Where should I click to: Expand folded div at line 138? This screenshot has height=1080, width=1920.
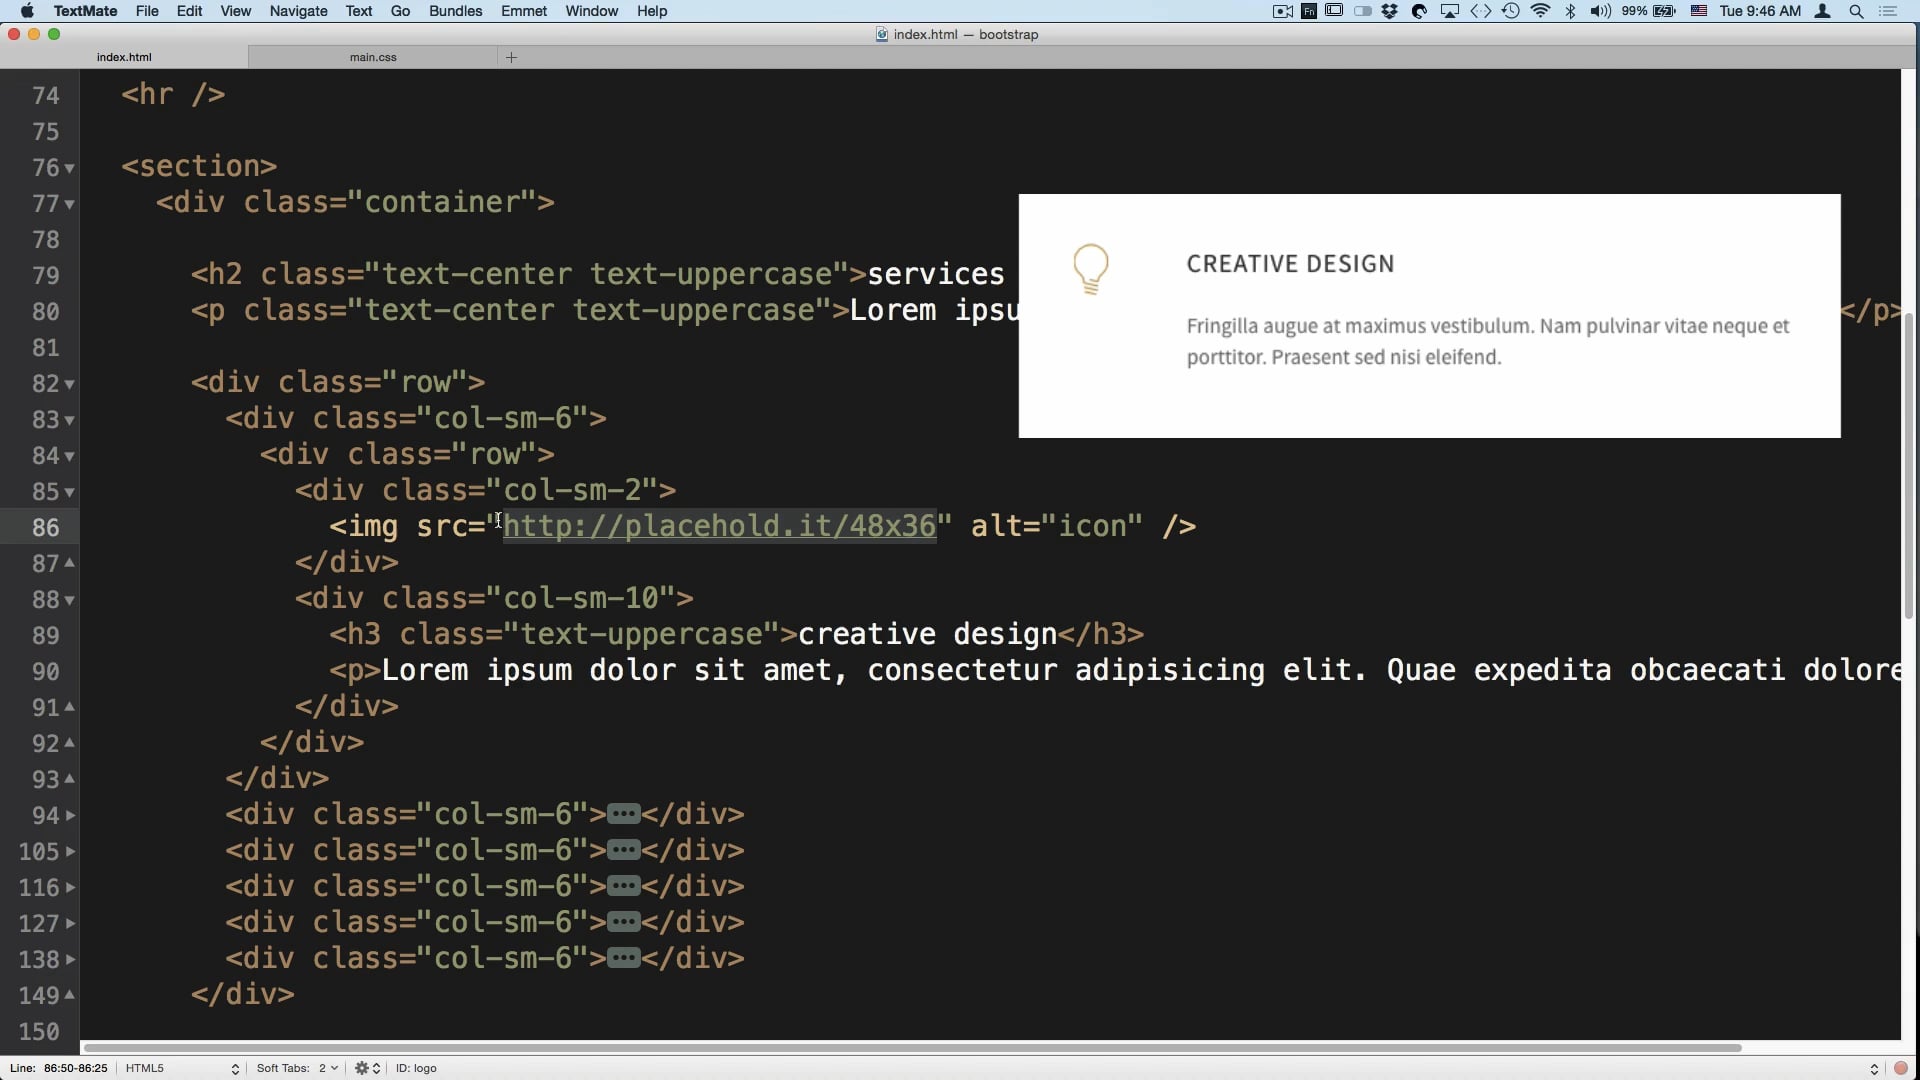pyautogui.click(x=70, y=960)
